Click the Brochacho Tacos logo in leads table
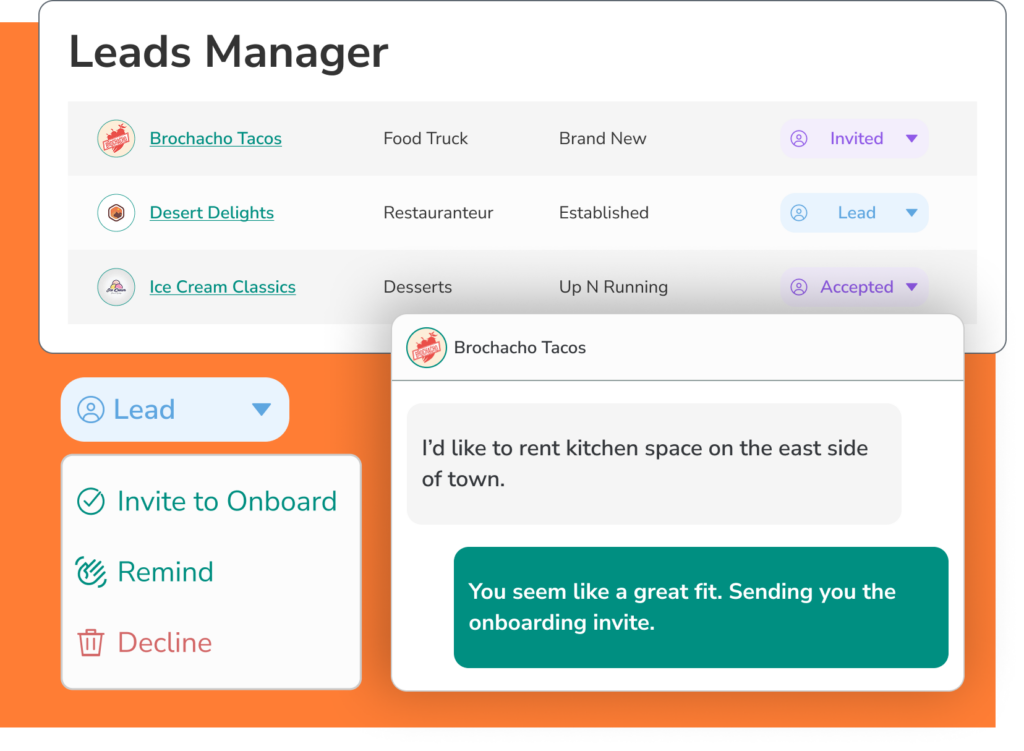Viewport: 1024px width, 751px height. 116,138
